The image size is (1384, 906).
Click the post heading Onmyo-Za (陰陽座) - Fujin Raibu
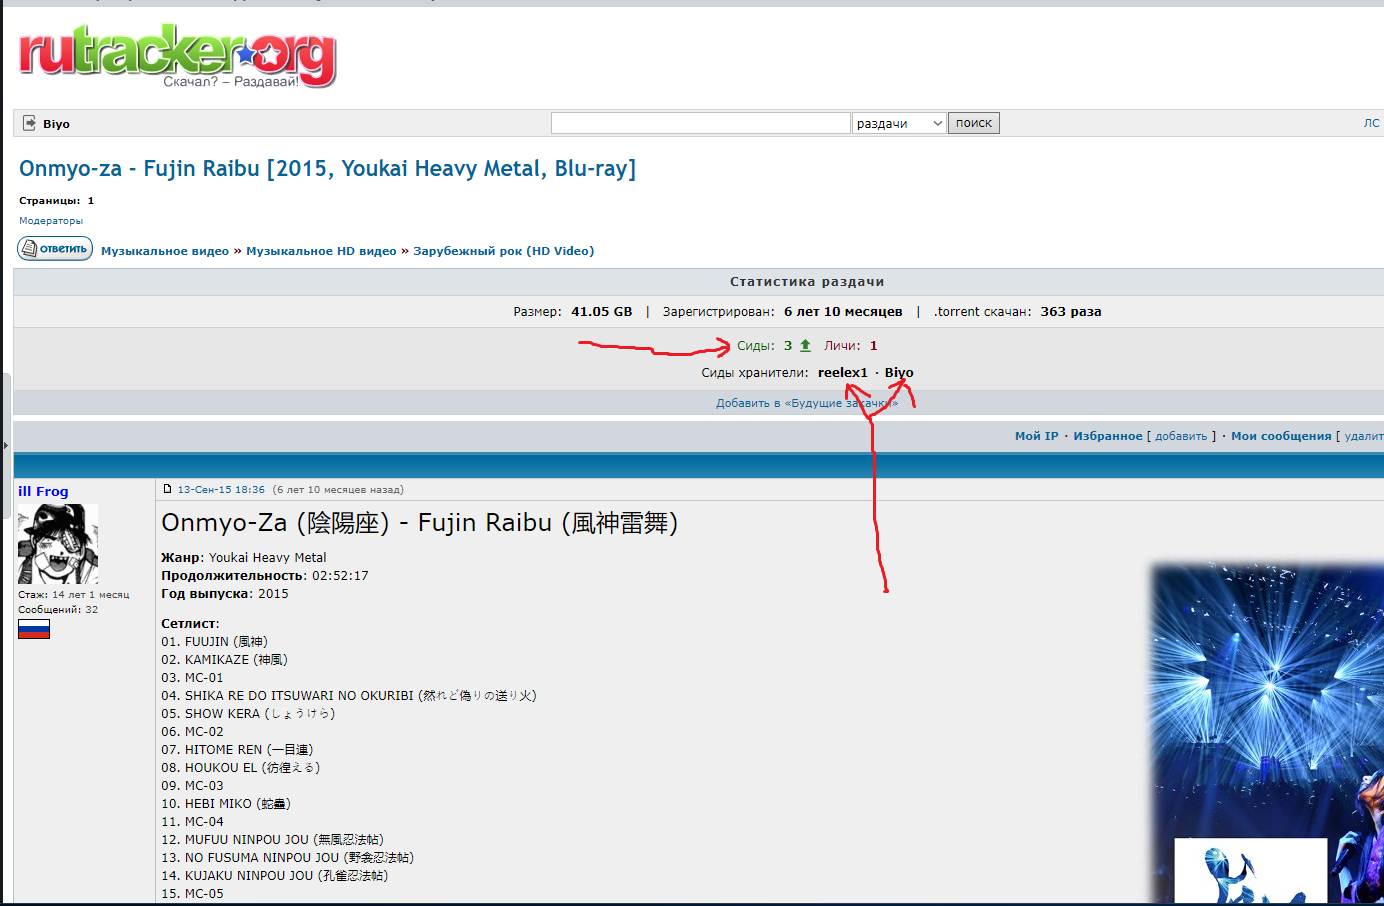pyautogui.click(x=420, y=523)
